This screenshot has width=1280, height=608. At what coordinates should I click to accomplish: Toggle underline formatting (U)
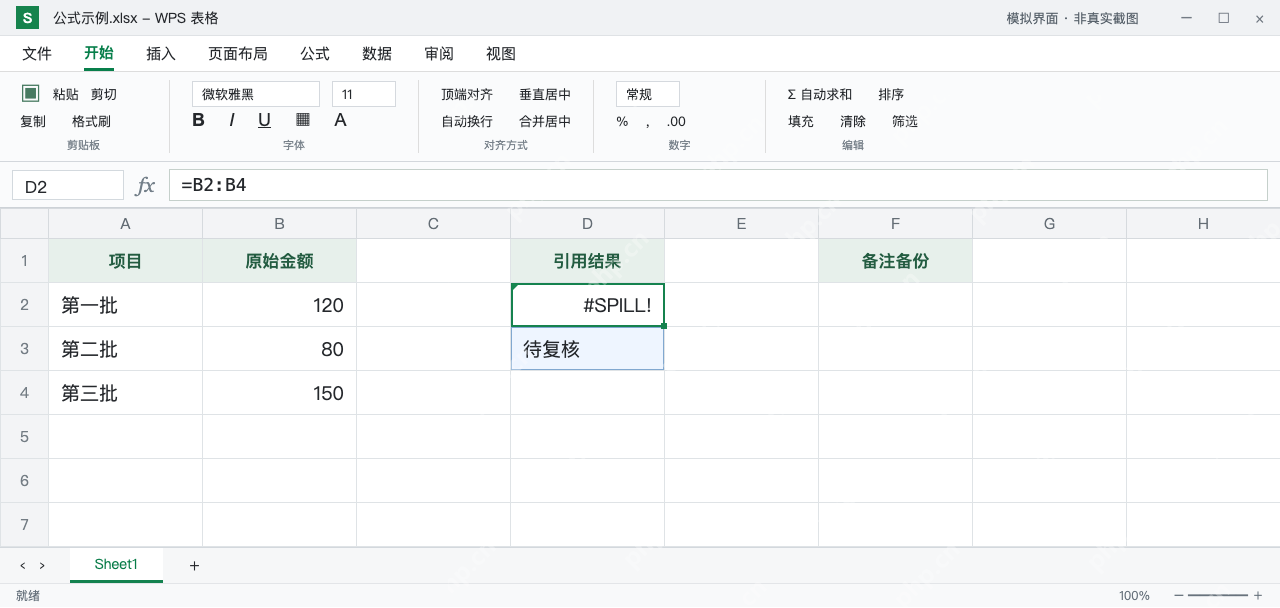264,120
